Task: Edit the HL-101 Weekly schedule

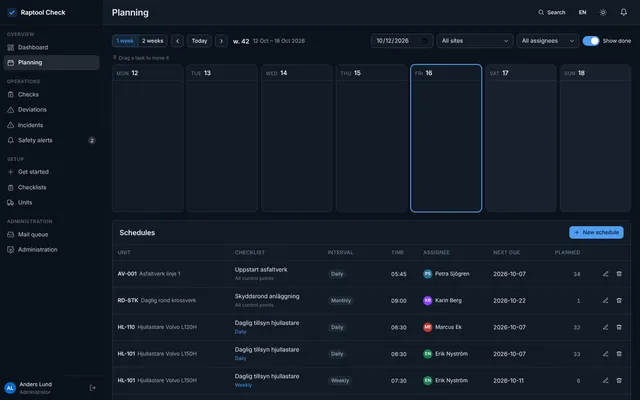Action: pyautogui.click(x=605, y=380)
